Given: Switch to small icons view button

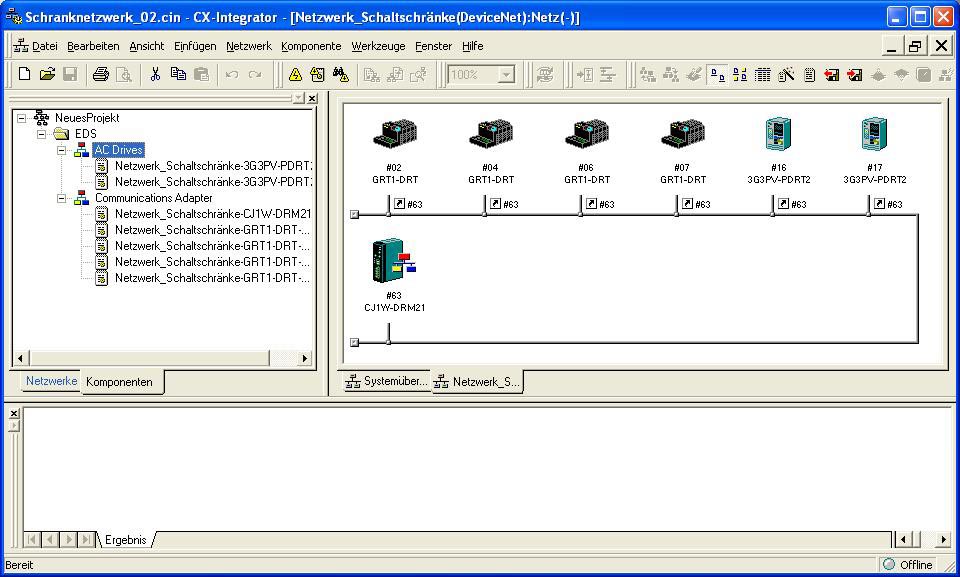Looking at the screenshot, I should click(x=740, y=75).
